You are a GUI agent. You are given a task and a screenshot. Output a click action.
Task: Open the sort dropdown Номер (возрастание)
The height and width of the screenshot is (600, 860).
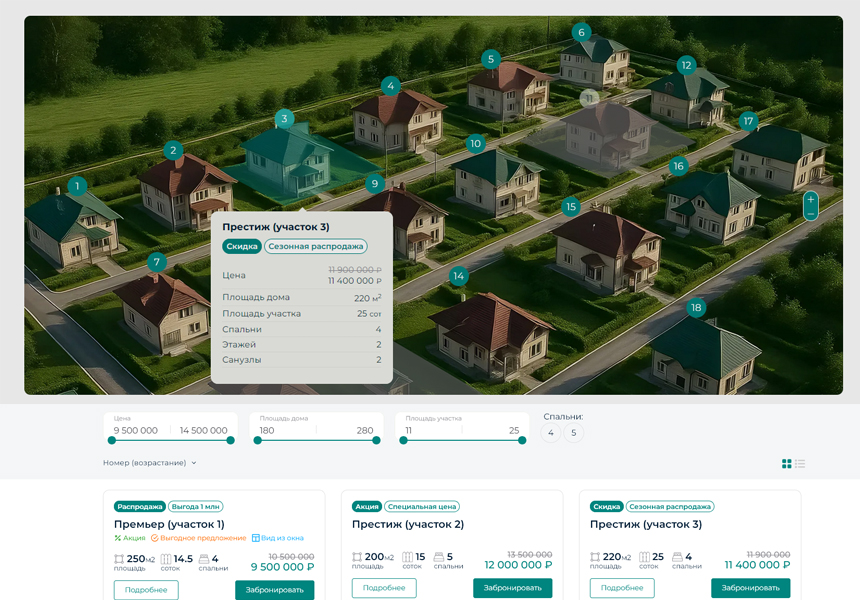(150, 463)
